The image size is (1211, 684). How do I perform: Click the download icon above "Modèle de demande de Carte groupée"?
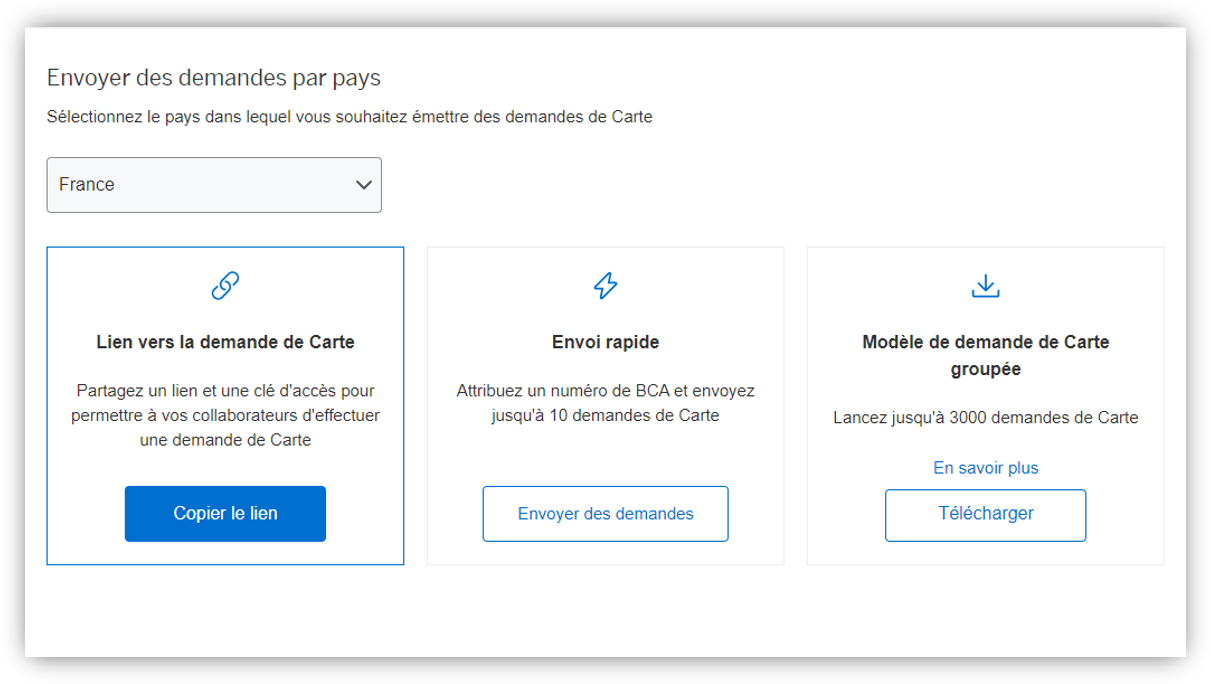(x=986, y=287)
